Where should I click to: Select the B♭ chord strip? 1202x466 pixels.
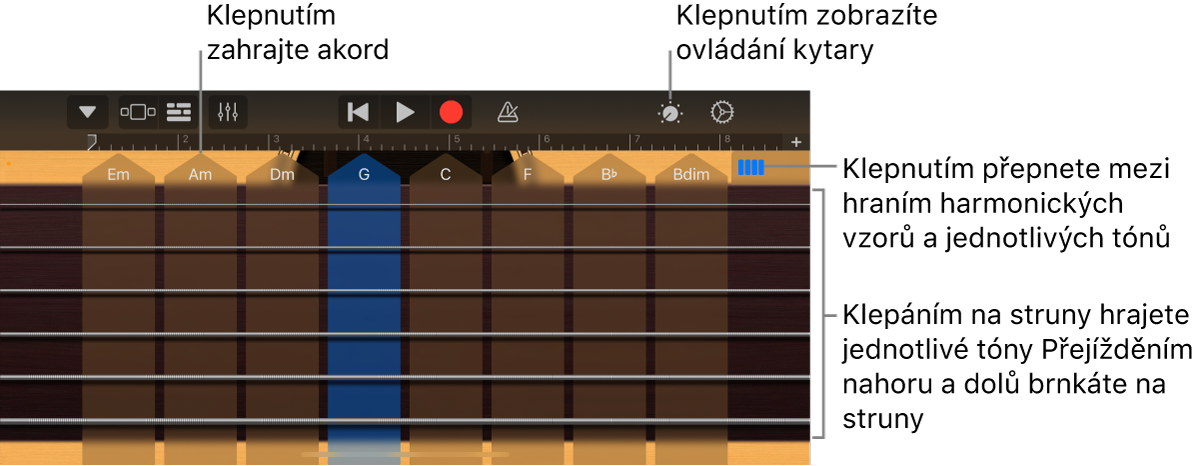coord(609,300)
